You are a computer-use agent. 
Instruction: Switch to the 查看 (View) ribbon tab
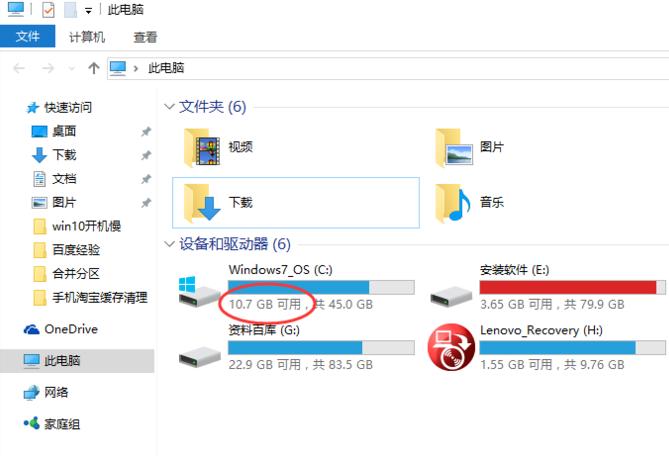coord(145,37)
